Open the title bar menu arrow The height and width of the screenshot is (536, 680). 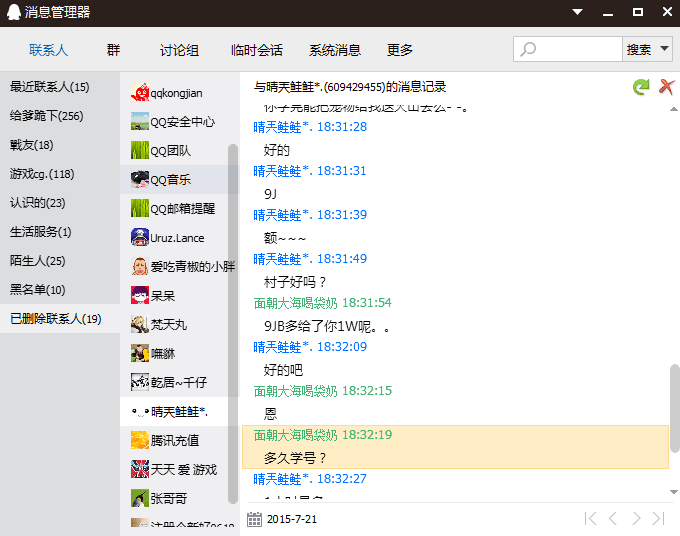pos(577,12)
